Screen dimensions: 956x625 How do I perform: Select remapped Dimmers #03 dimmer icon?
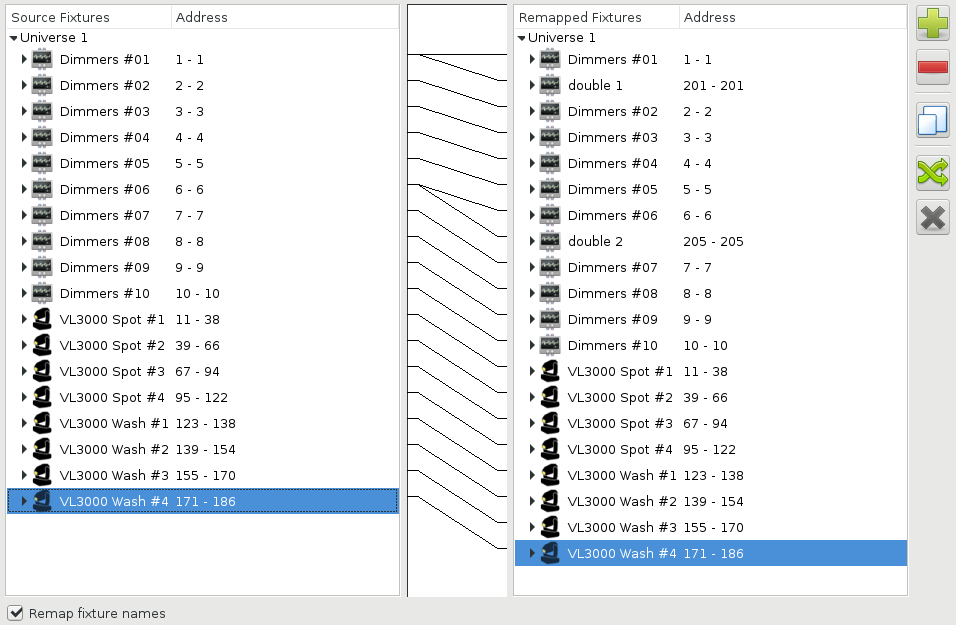[550, 137]
